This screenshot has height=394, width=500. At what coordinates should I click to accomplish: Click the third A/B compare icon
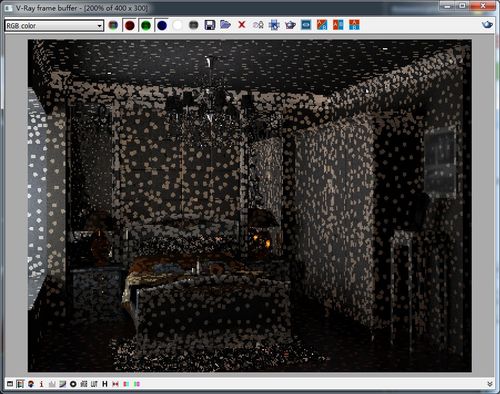pos(354,25)
